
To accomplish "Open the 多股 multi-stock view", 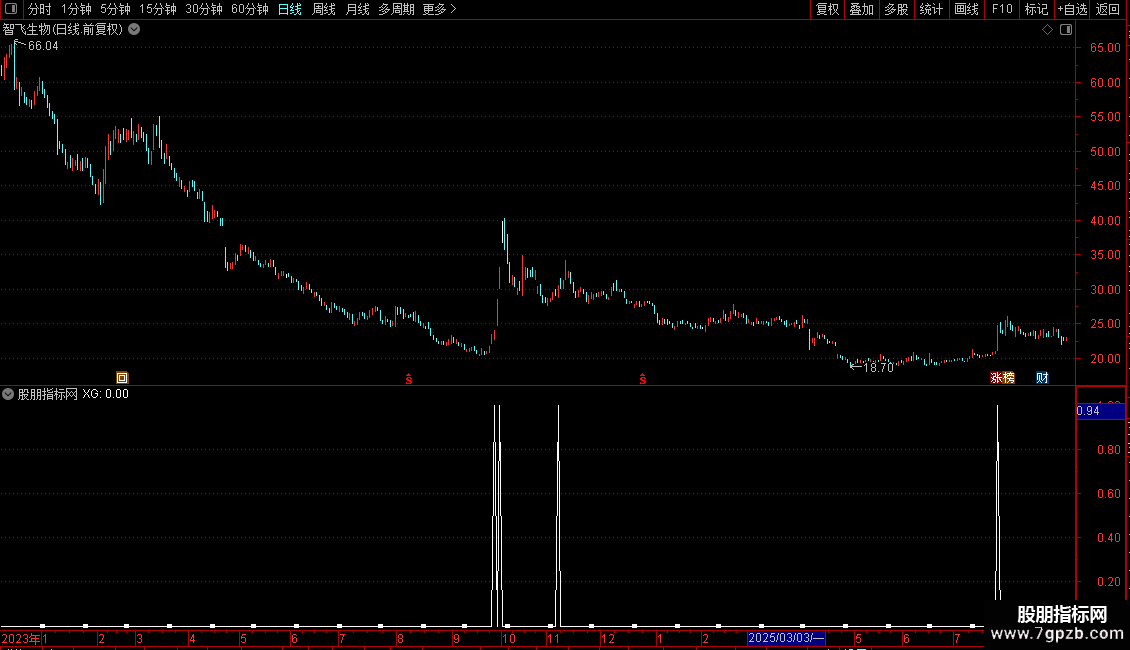I will (x=896, y=9).
